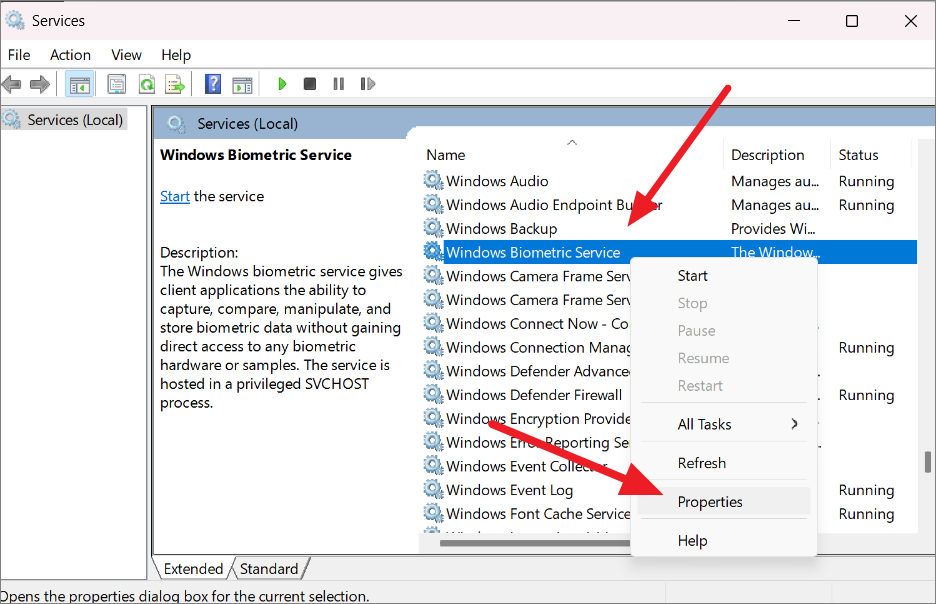This screenshot has width=936, height=604.
Task: Choose Start in the context menu
Action: 723,276
